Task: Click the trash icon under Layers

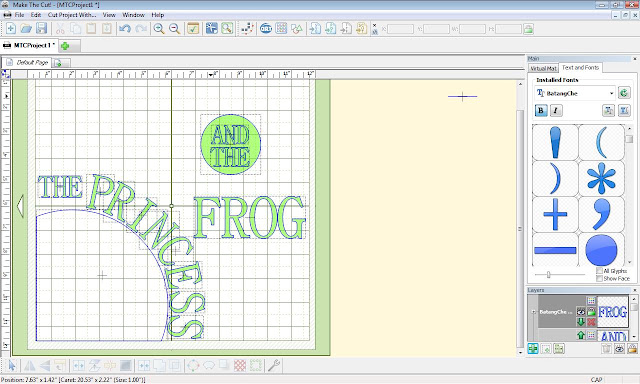Action: [x=607, y=348]
